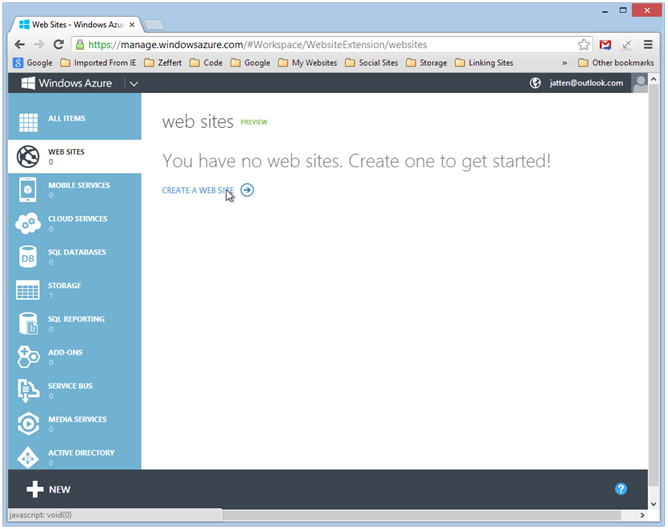Screen dimensions: 668x529
Task: Click the NEW button in bottom bar
Action: (48, 489)
